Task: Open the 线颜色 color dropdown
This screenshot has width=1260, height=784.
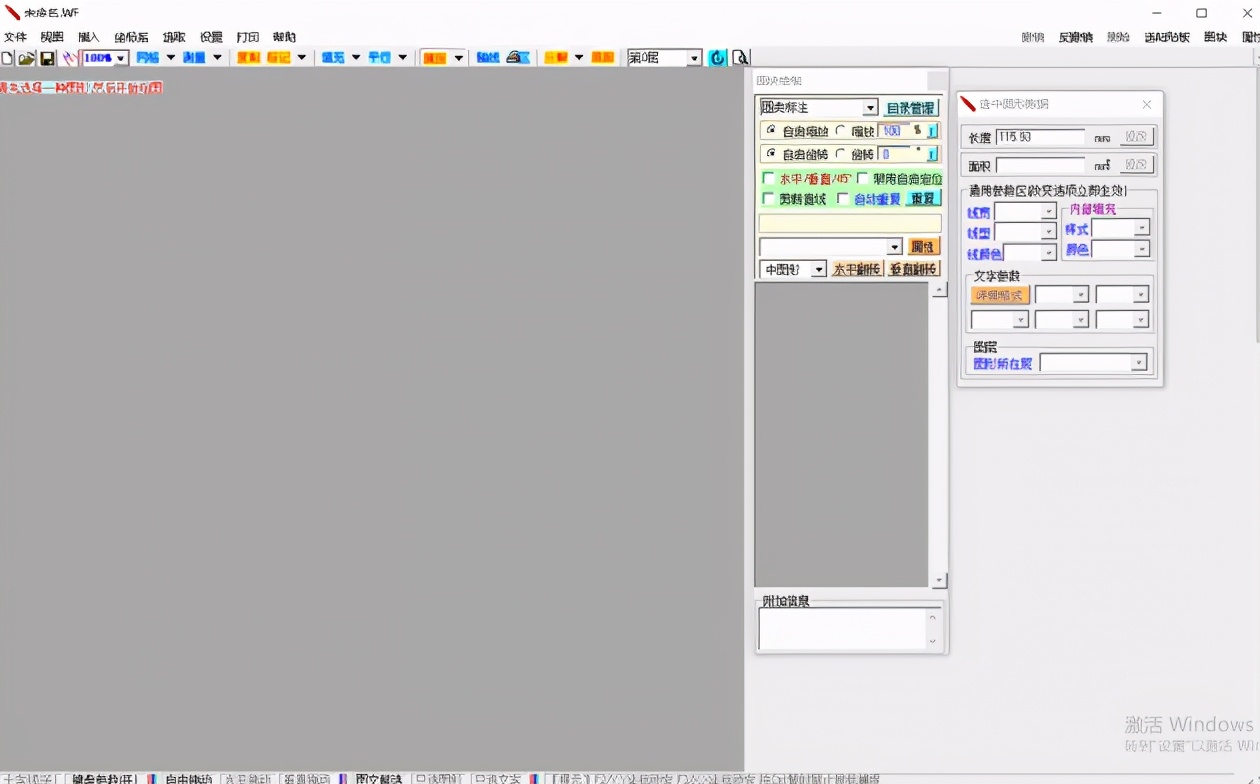Action: 1048,253
